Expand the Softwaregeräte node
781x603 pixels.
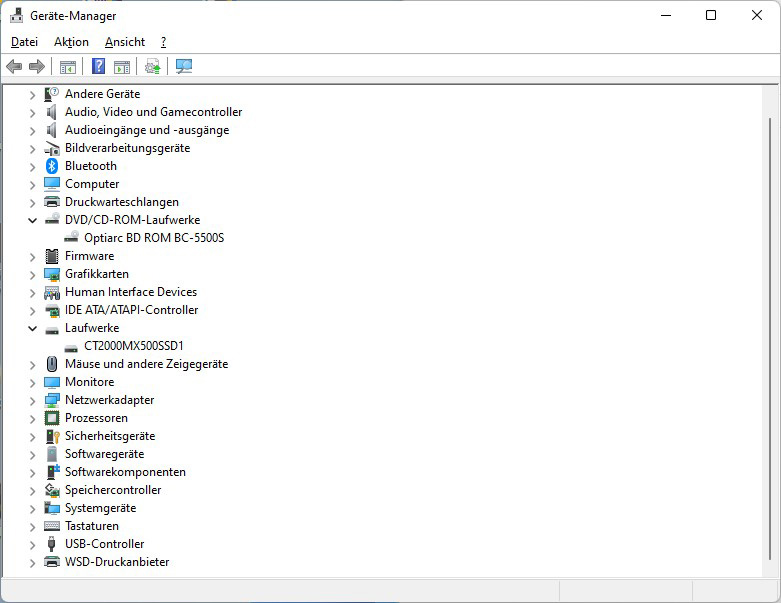(32, 455)
